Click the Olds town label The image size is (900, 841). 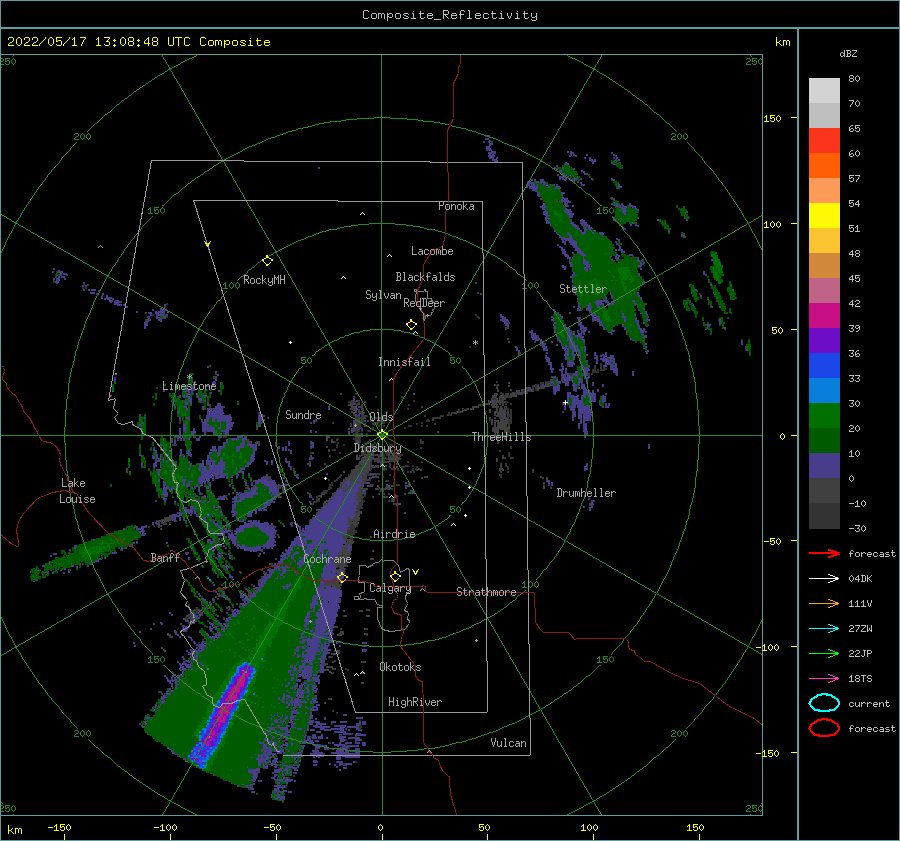(381, 417)
